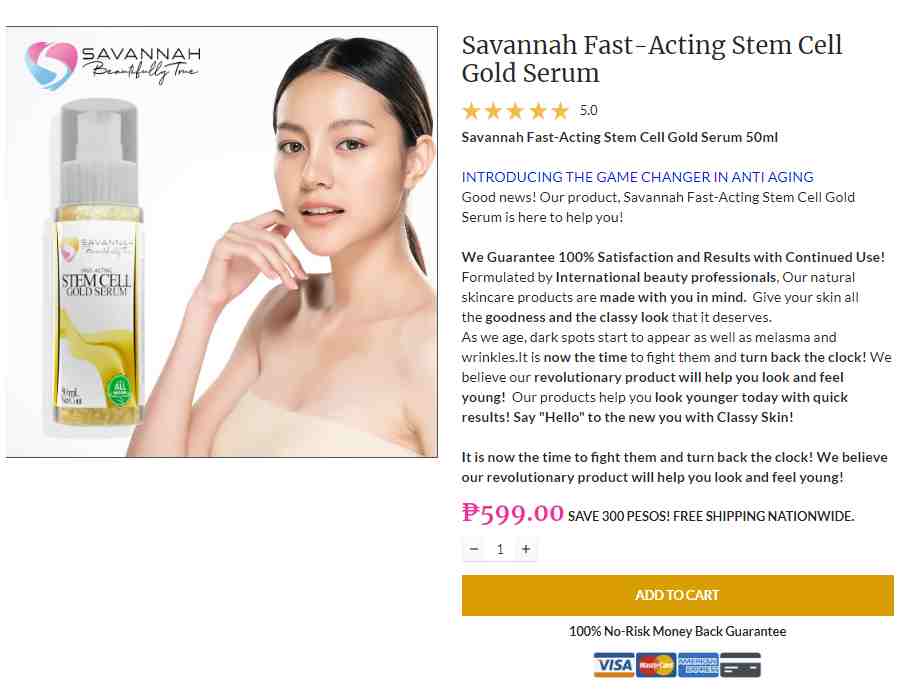Click the fifth gold rating star
The width and height of the screenshot is (900, 690).
[560, 110]
